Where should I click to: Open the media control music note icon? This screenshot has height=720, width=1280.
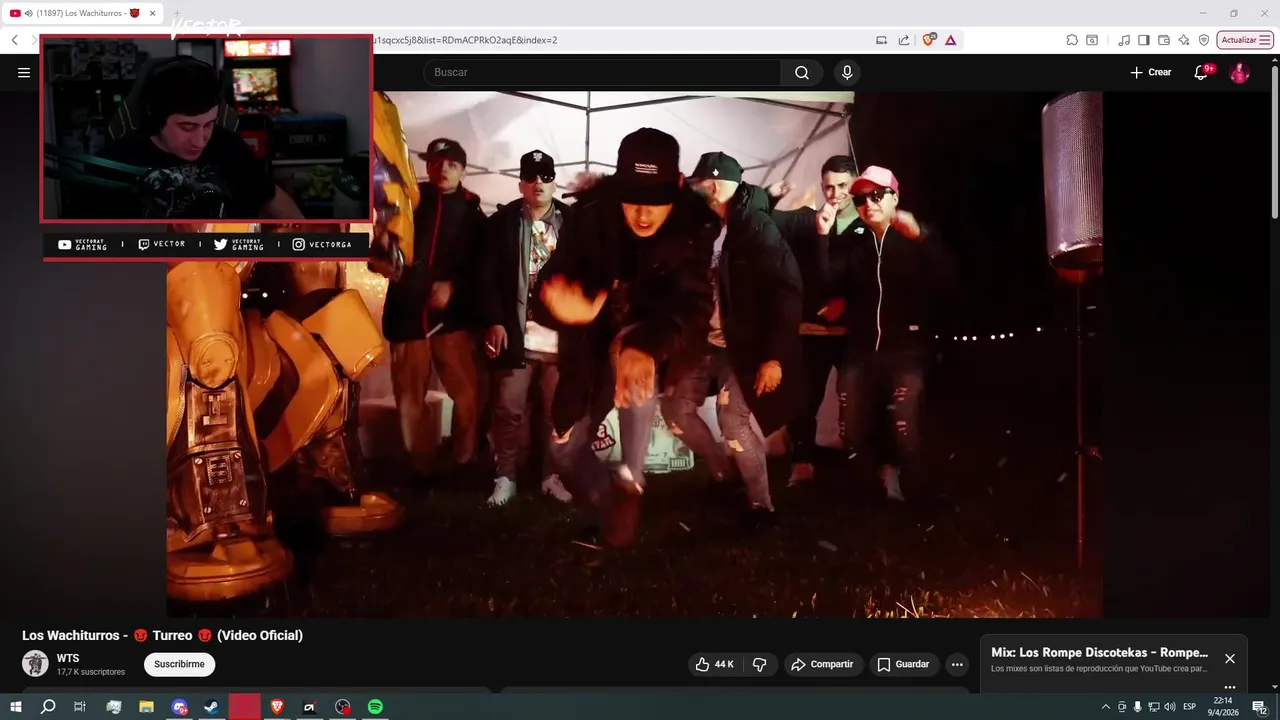1124,40
